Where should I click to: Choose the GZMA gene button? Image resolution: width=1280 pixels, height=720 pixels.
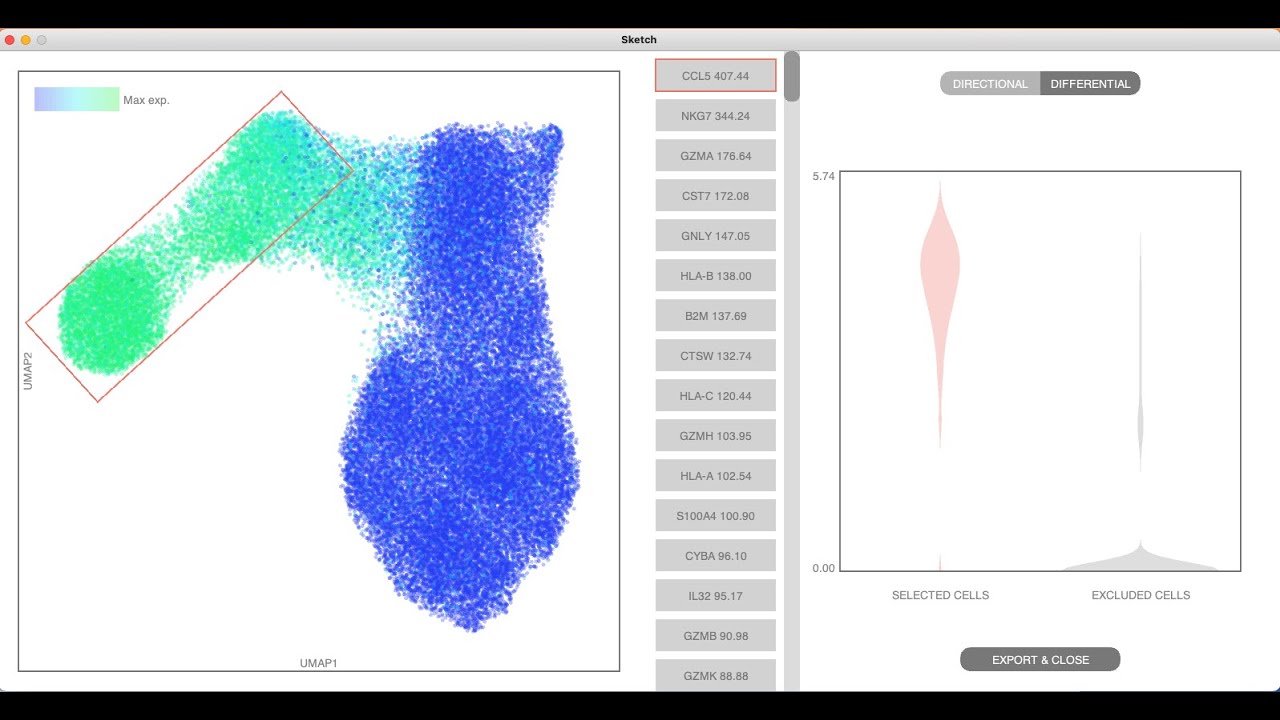point(715,156)
